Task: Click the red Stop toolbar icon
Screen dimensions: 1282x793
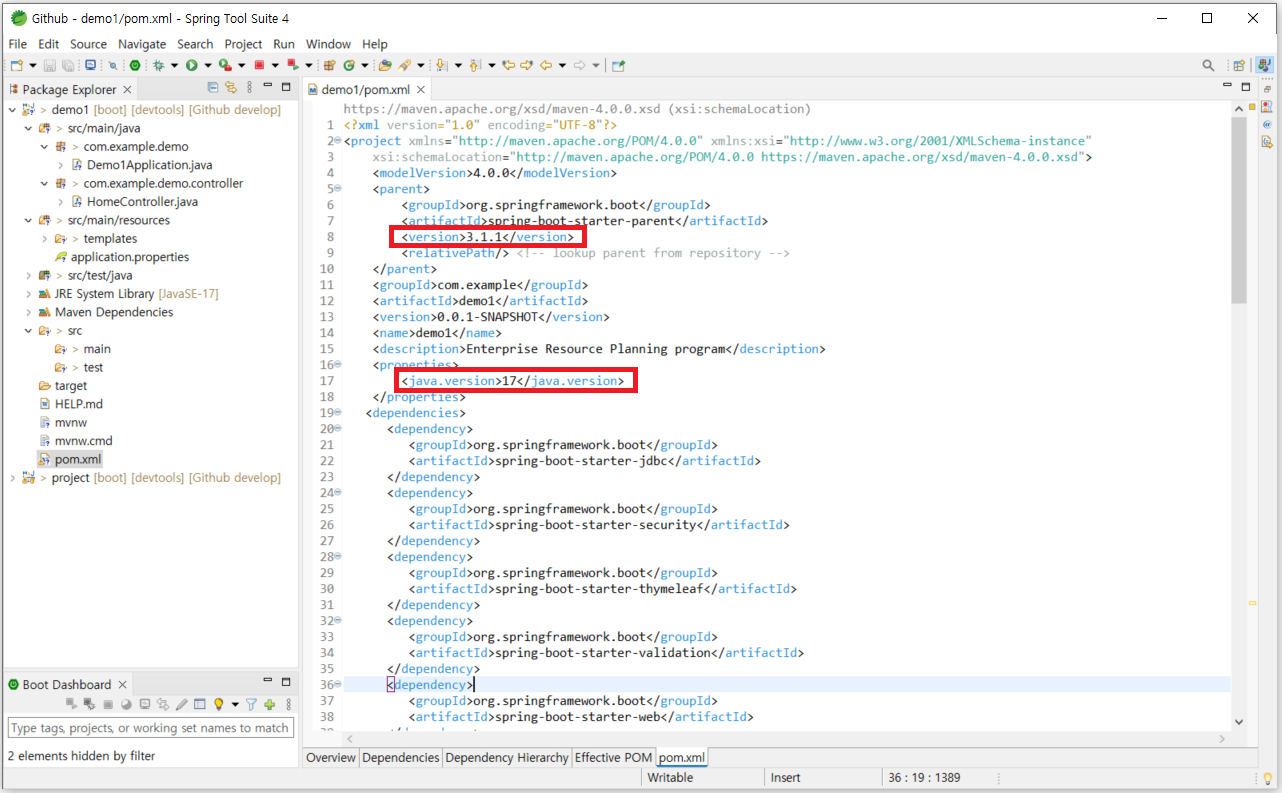Action: pyautogui.click(x=259, y=65)
